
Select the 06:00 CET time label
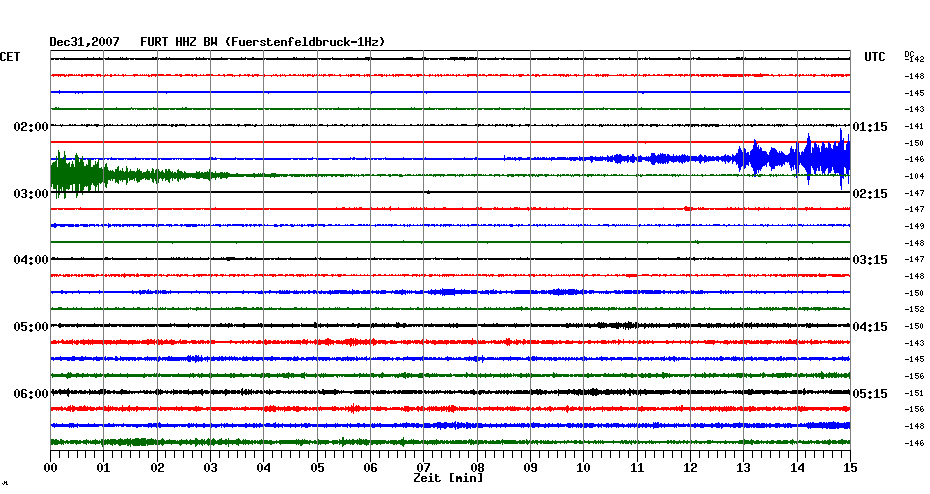[x=31, y=394]
